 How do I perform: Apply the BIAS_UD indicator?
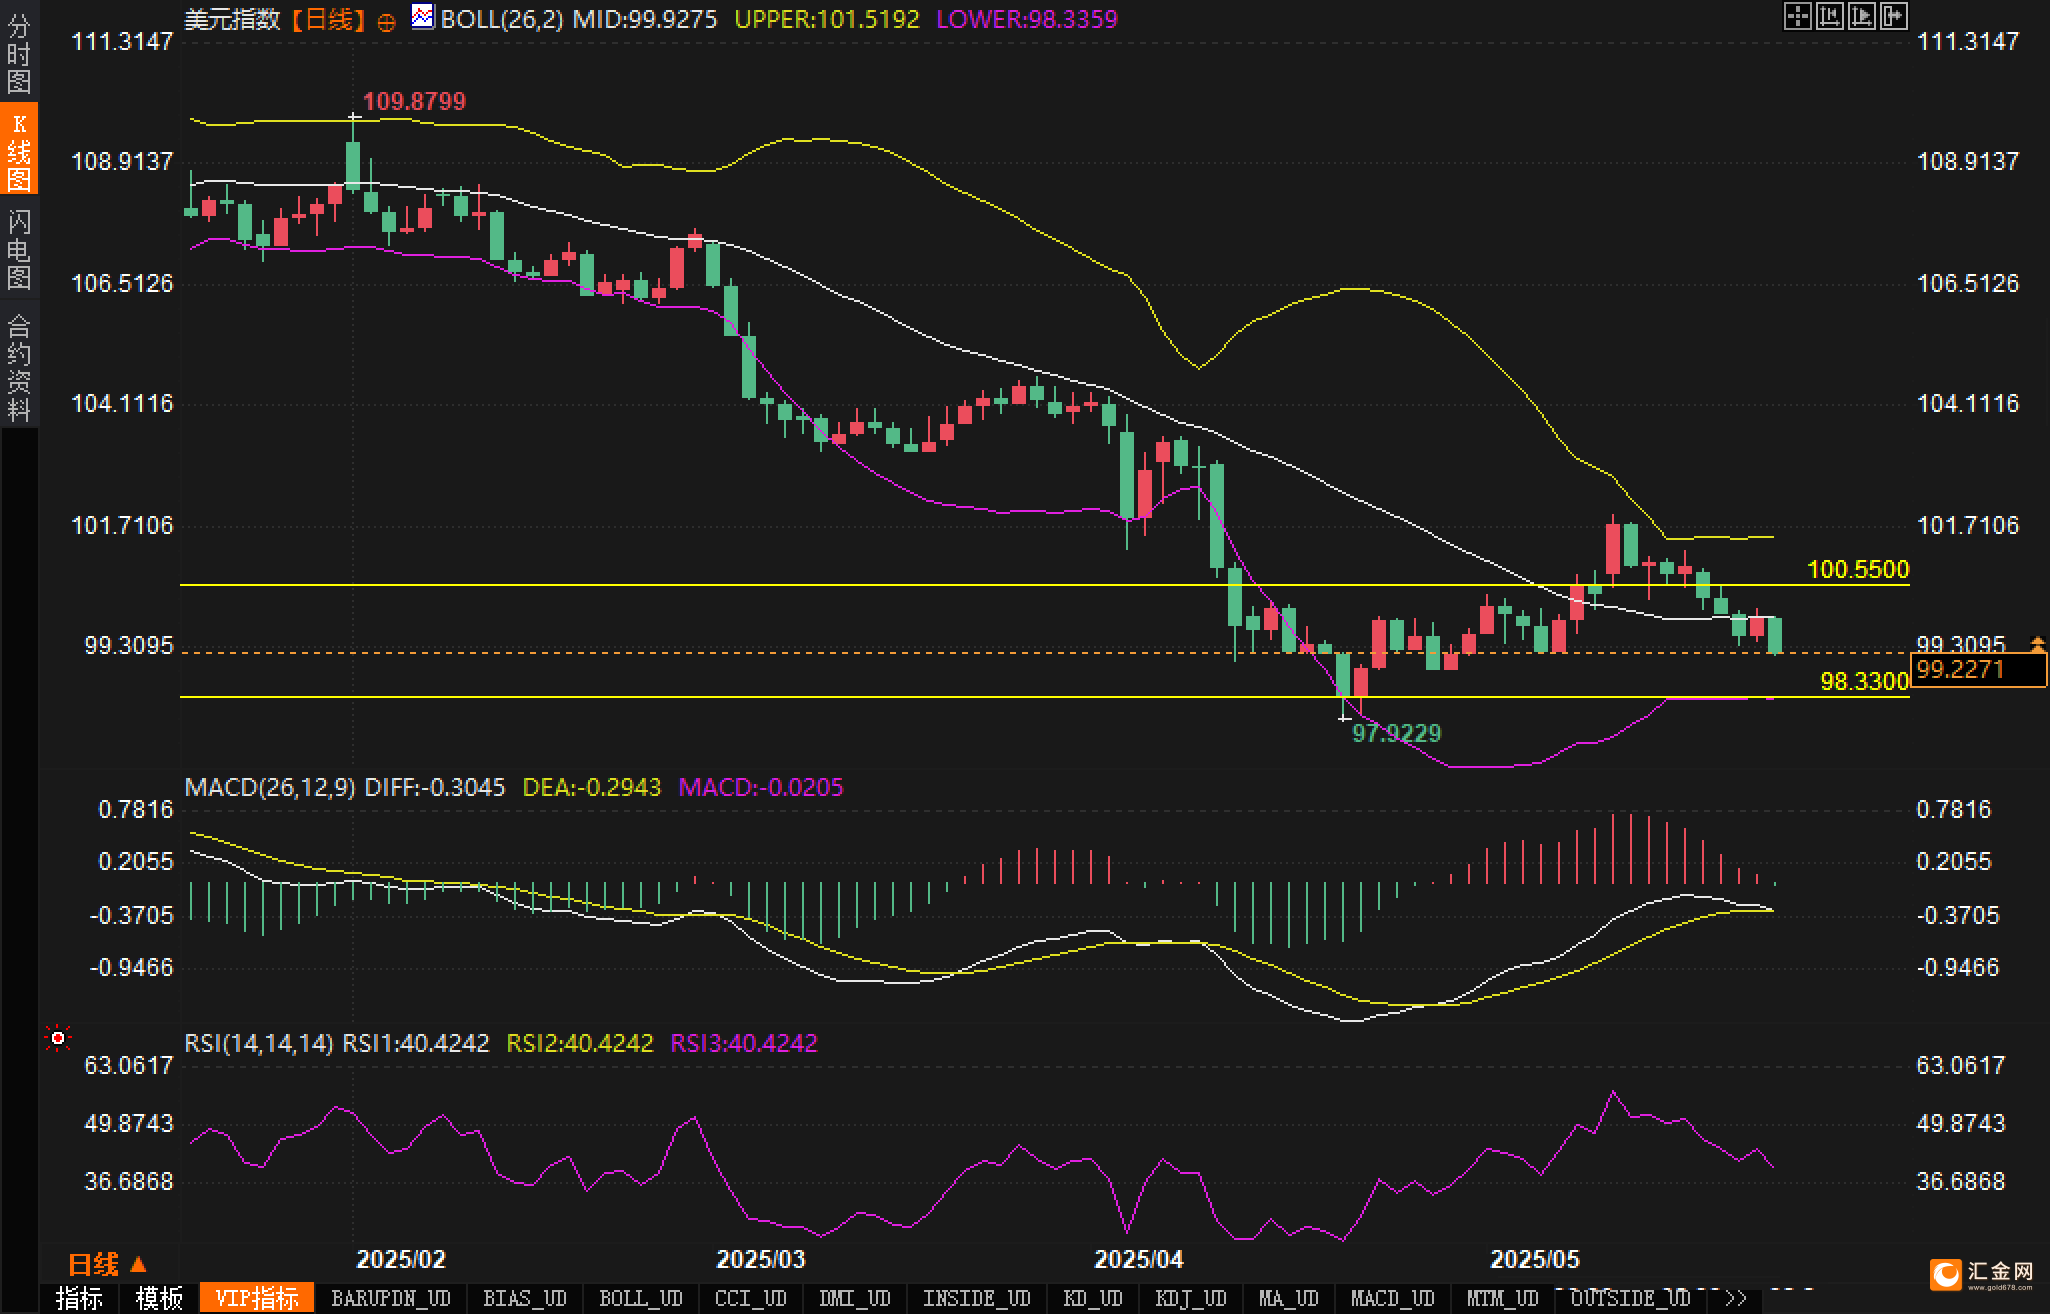pyautogui.click(x=525, y=1298)
